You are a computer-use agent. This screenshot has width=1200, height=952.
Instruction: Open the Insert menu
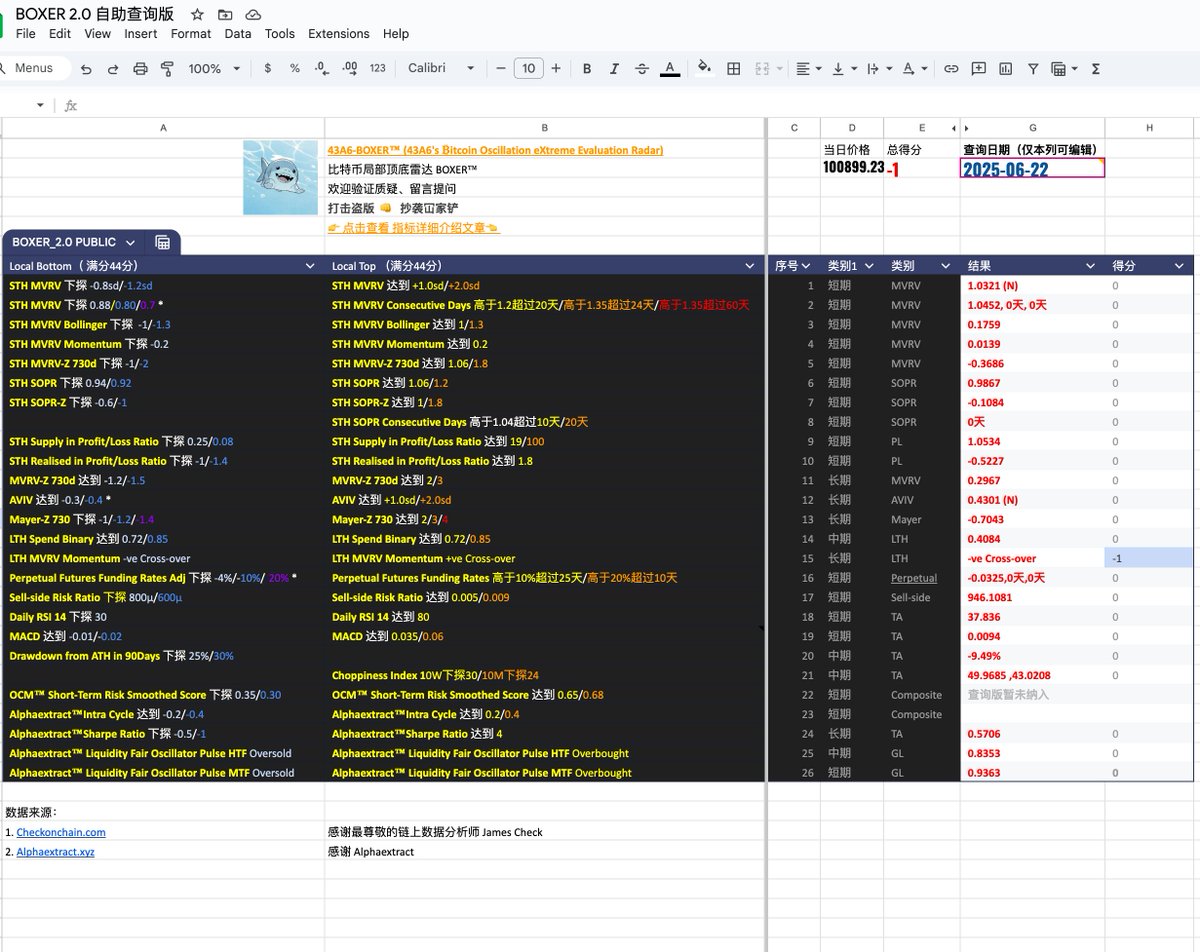[141, 33]
